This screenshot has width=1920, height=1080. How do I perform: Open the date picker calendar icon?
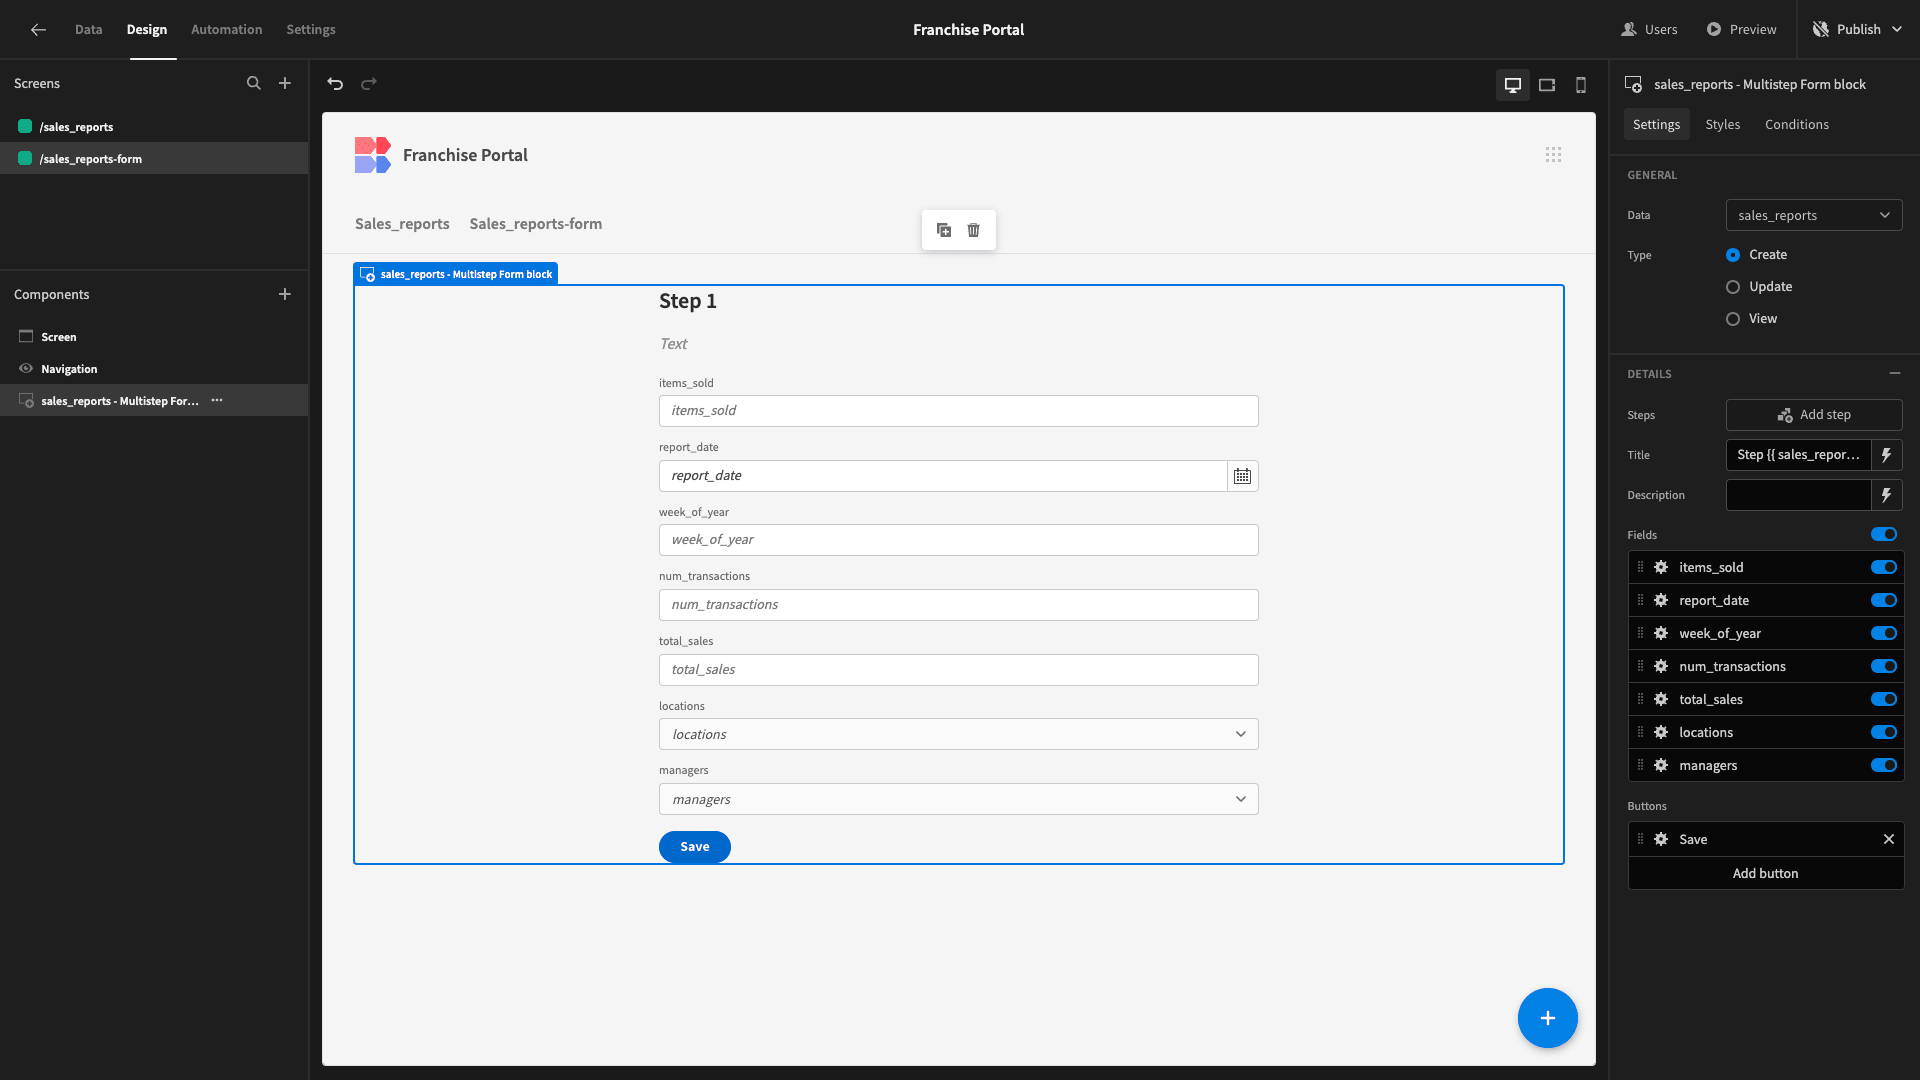pyautogui.click(x=1242, y=476)
